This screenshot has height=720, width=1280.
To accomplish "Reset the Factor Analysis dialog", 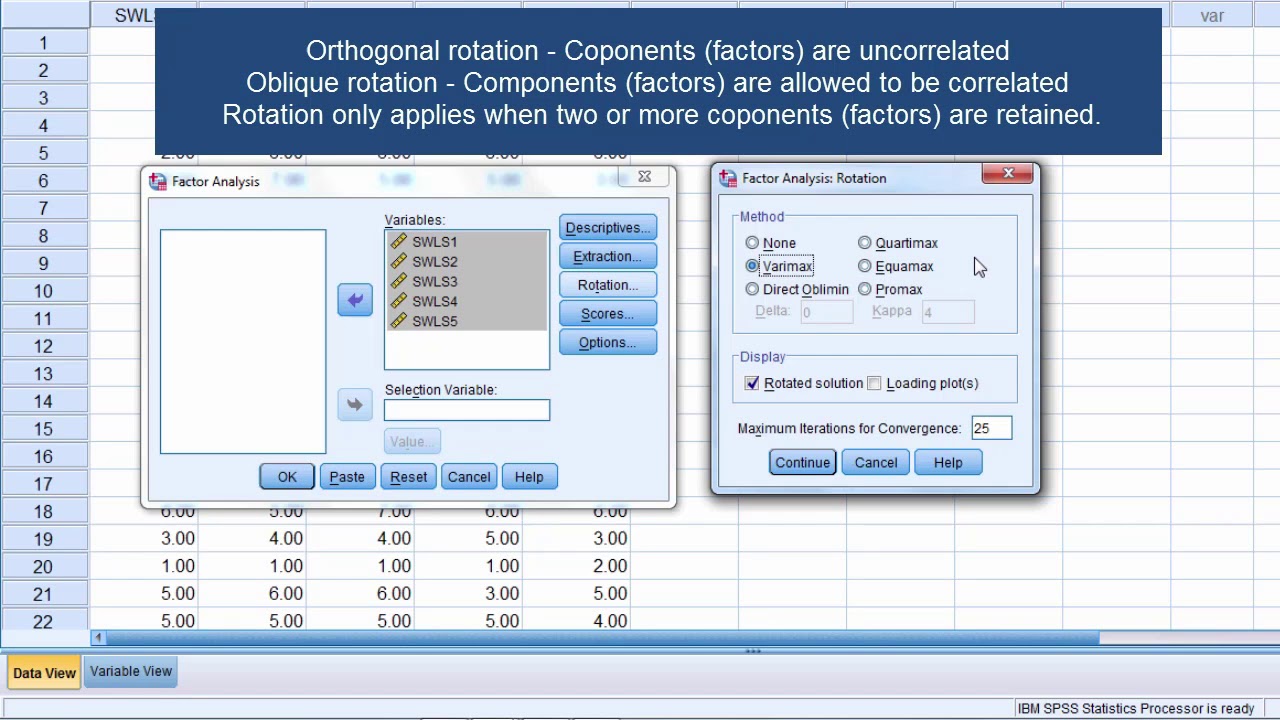I will point(408,477).
